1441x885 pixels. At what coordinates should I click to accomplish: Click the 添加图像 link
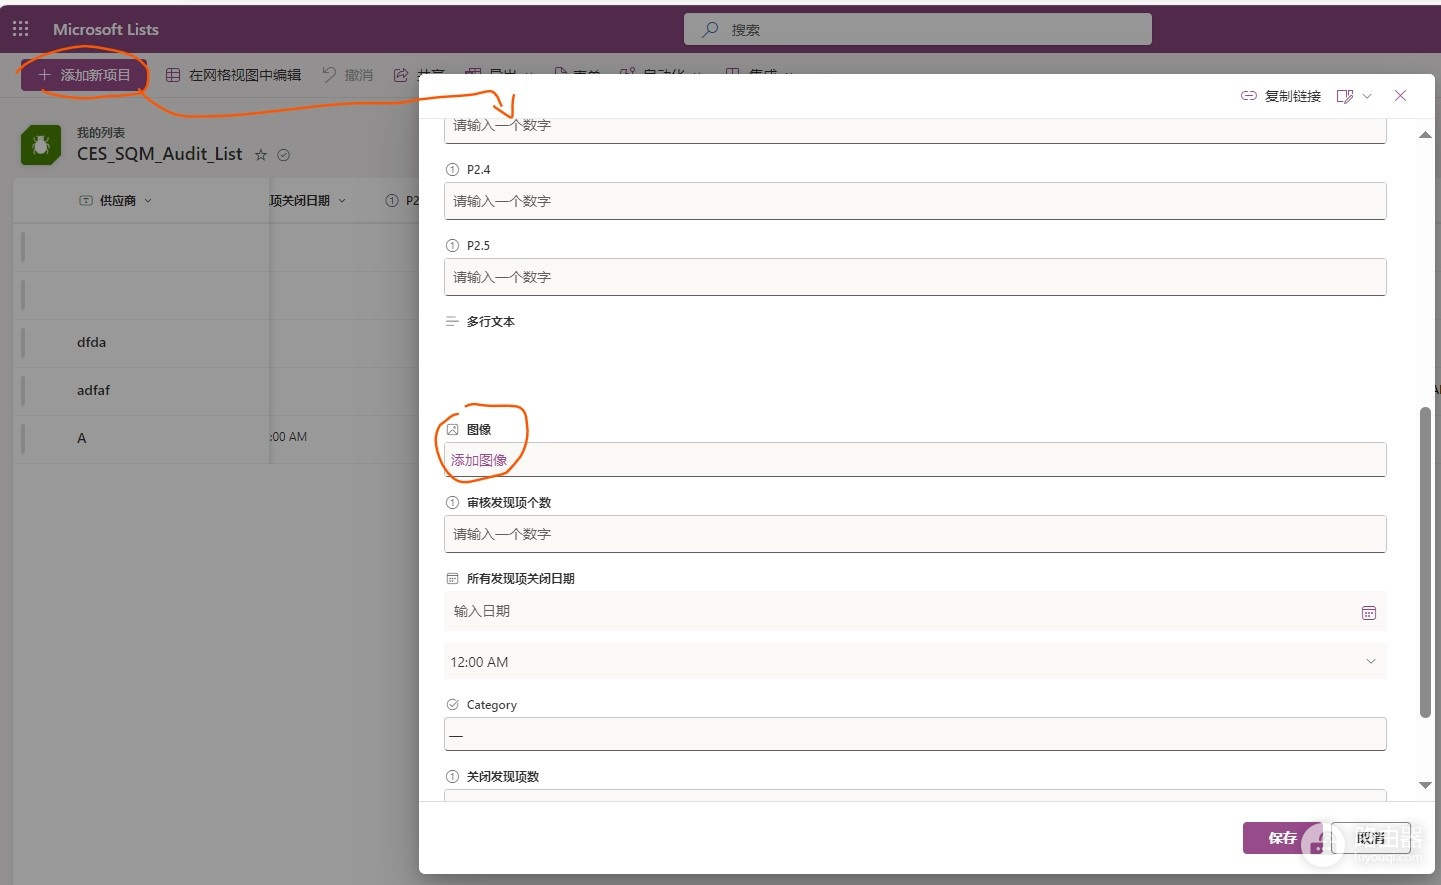479,460
